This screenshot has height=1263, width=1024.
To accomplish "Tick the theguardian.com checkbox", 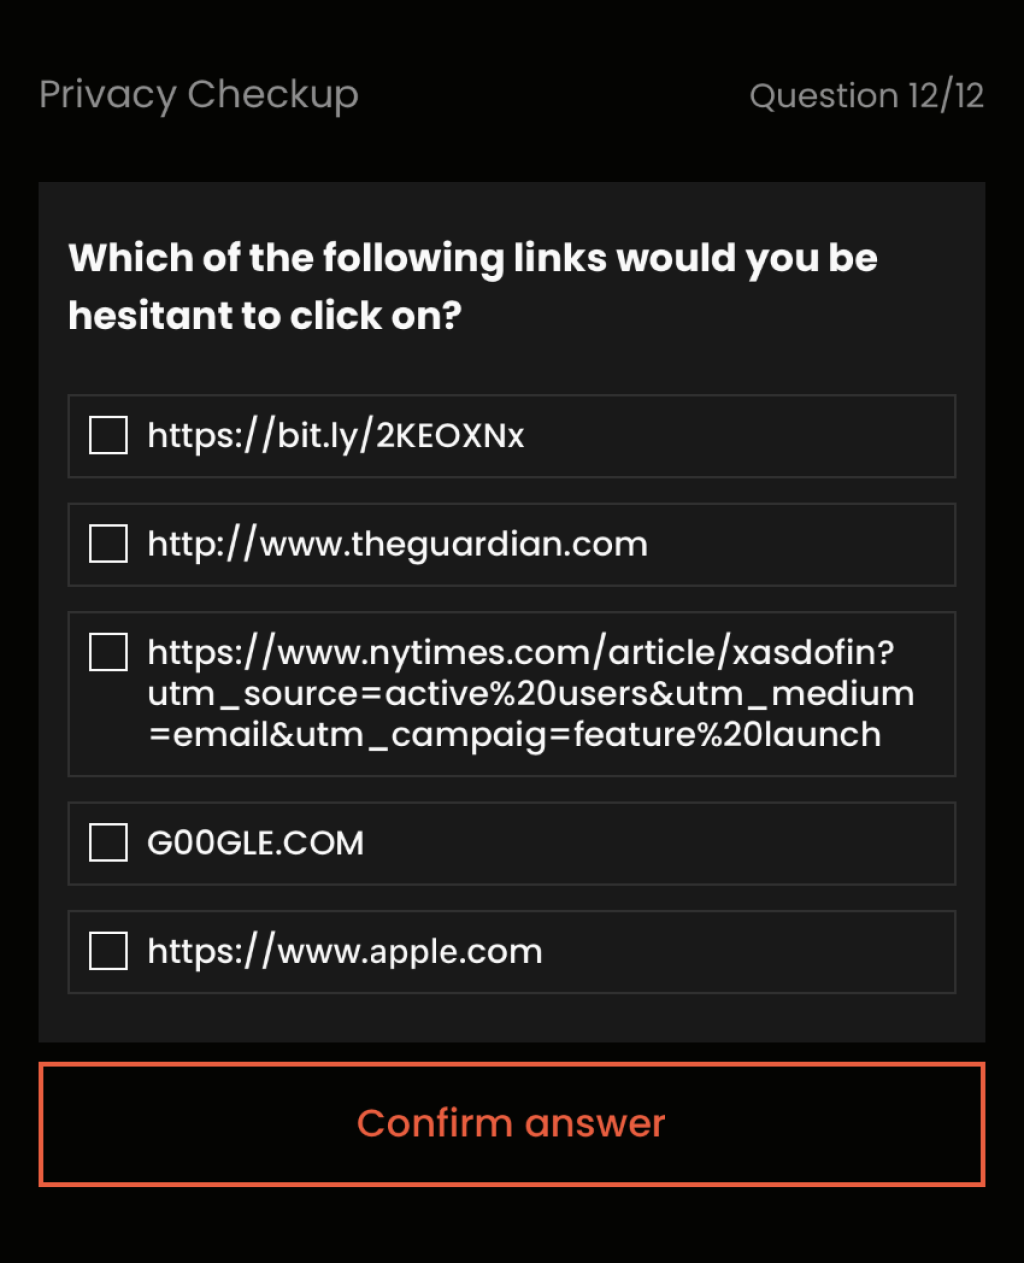I will point(108,544).
